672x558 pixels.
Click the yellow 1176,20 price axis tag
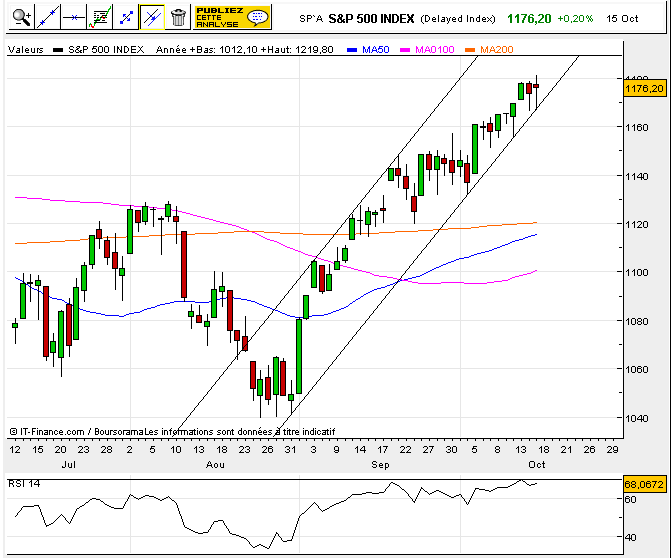pos(645,89)
